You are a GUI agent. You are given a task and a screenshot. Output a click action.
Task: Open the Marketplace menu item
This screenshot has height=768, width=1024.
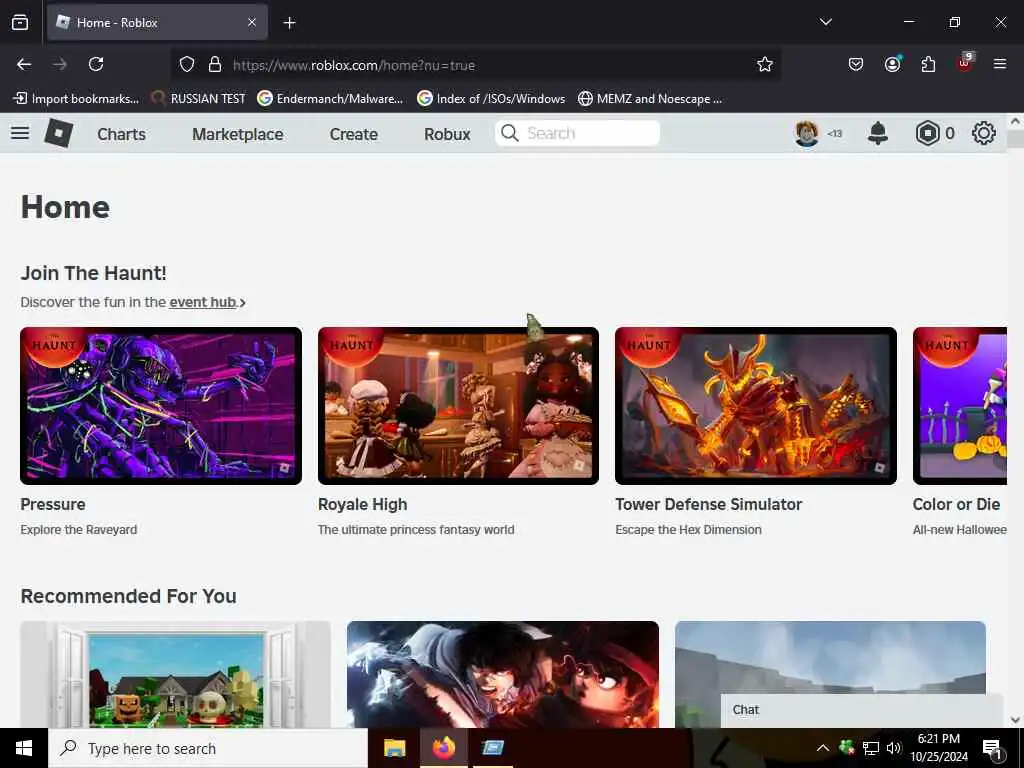click(238, 134)
